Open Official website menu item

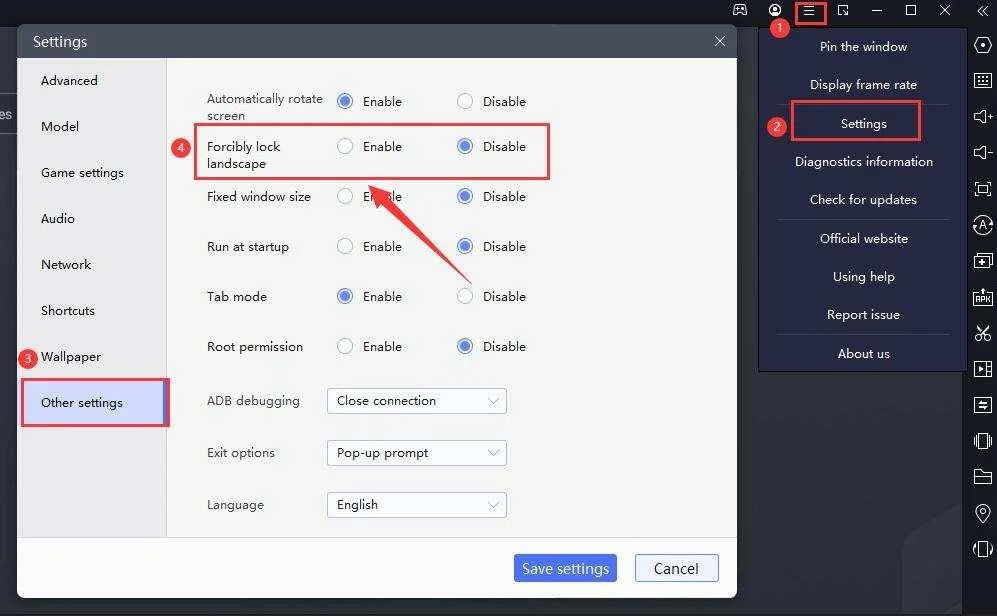(863, 238)
